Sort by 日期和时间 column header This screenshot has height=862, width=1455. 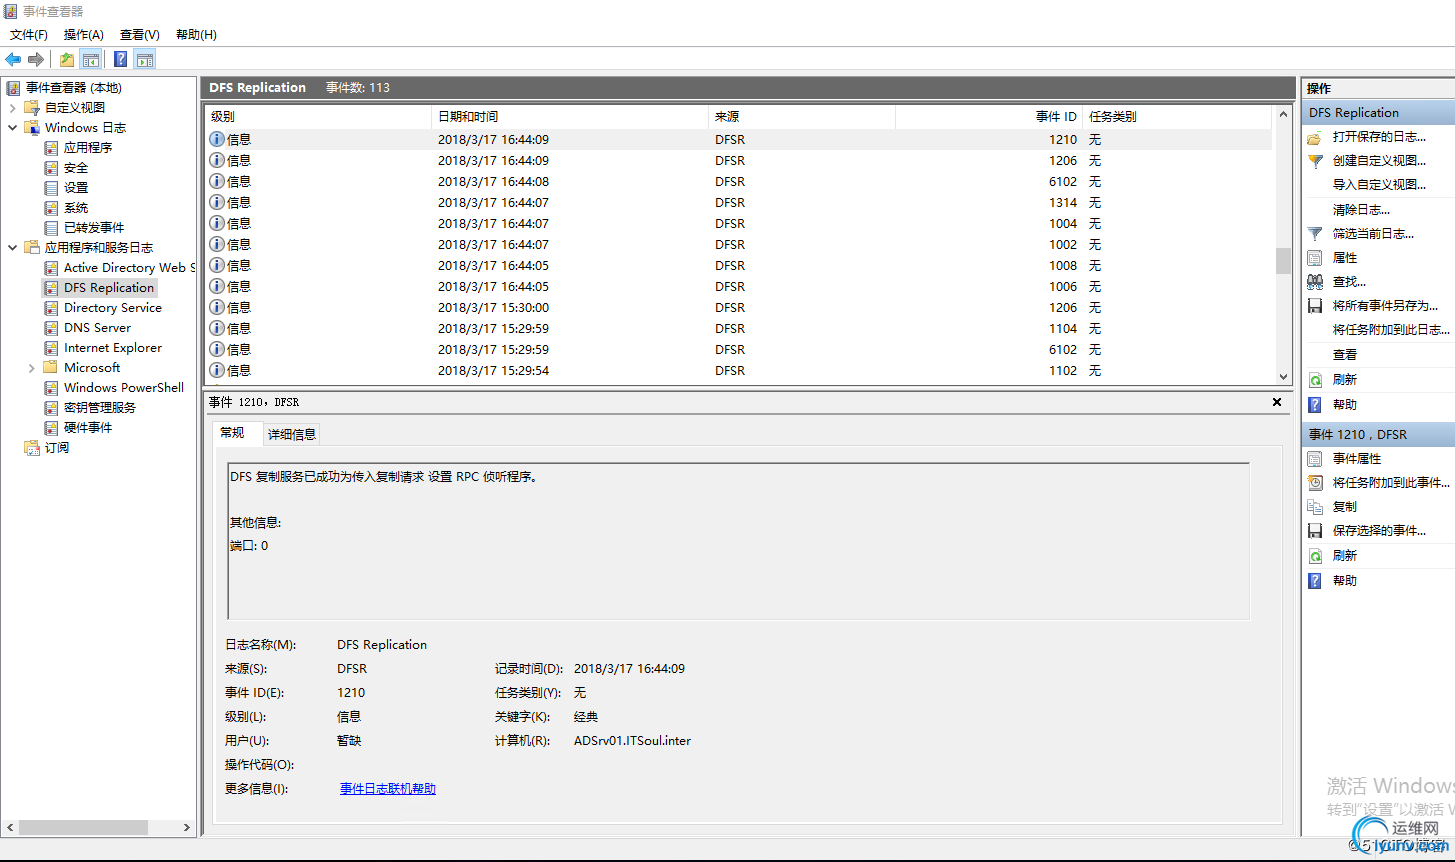(x=570, y=117)
